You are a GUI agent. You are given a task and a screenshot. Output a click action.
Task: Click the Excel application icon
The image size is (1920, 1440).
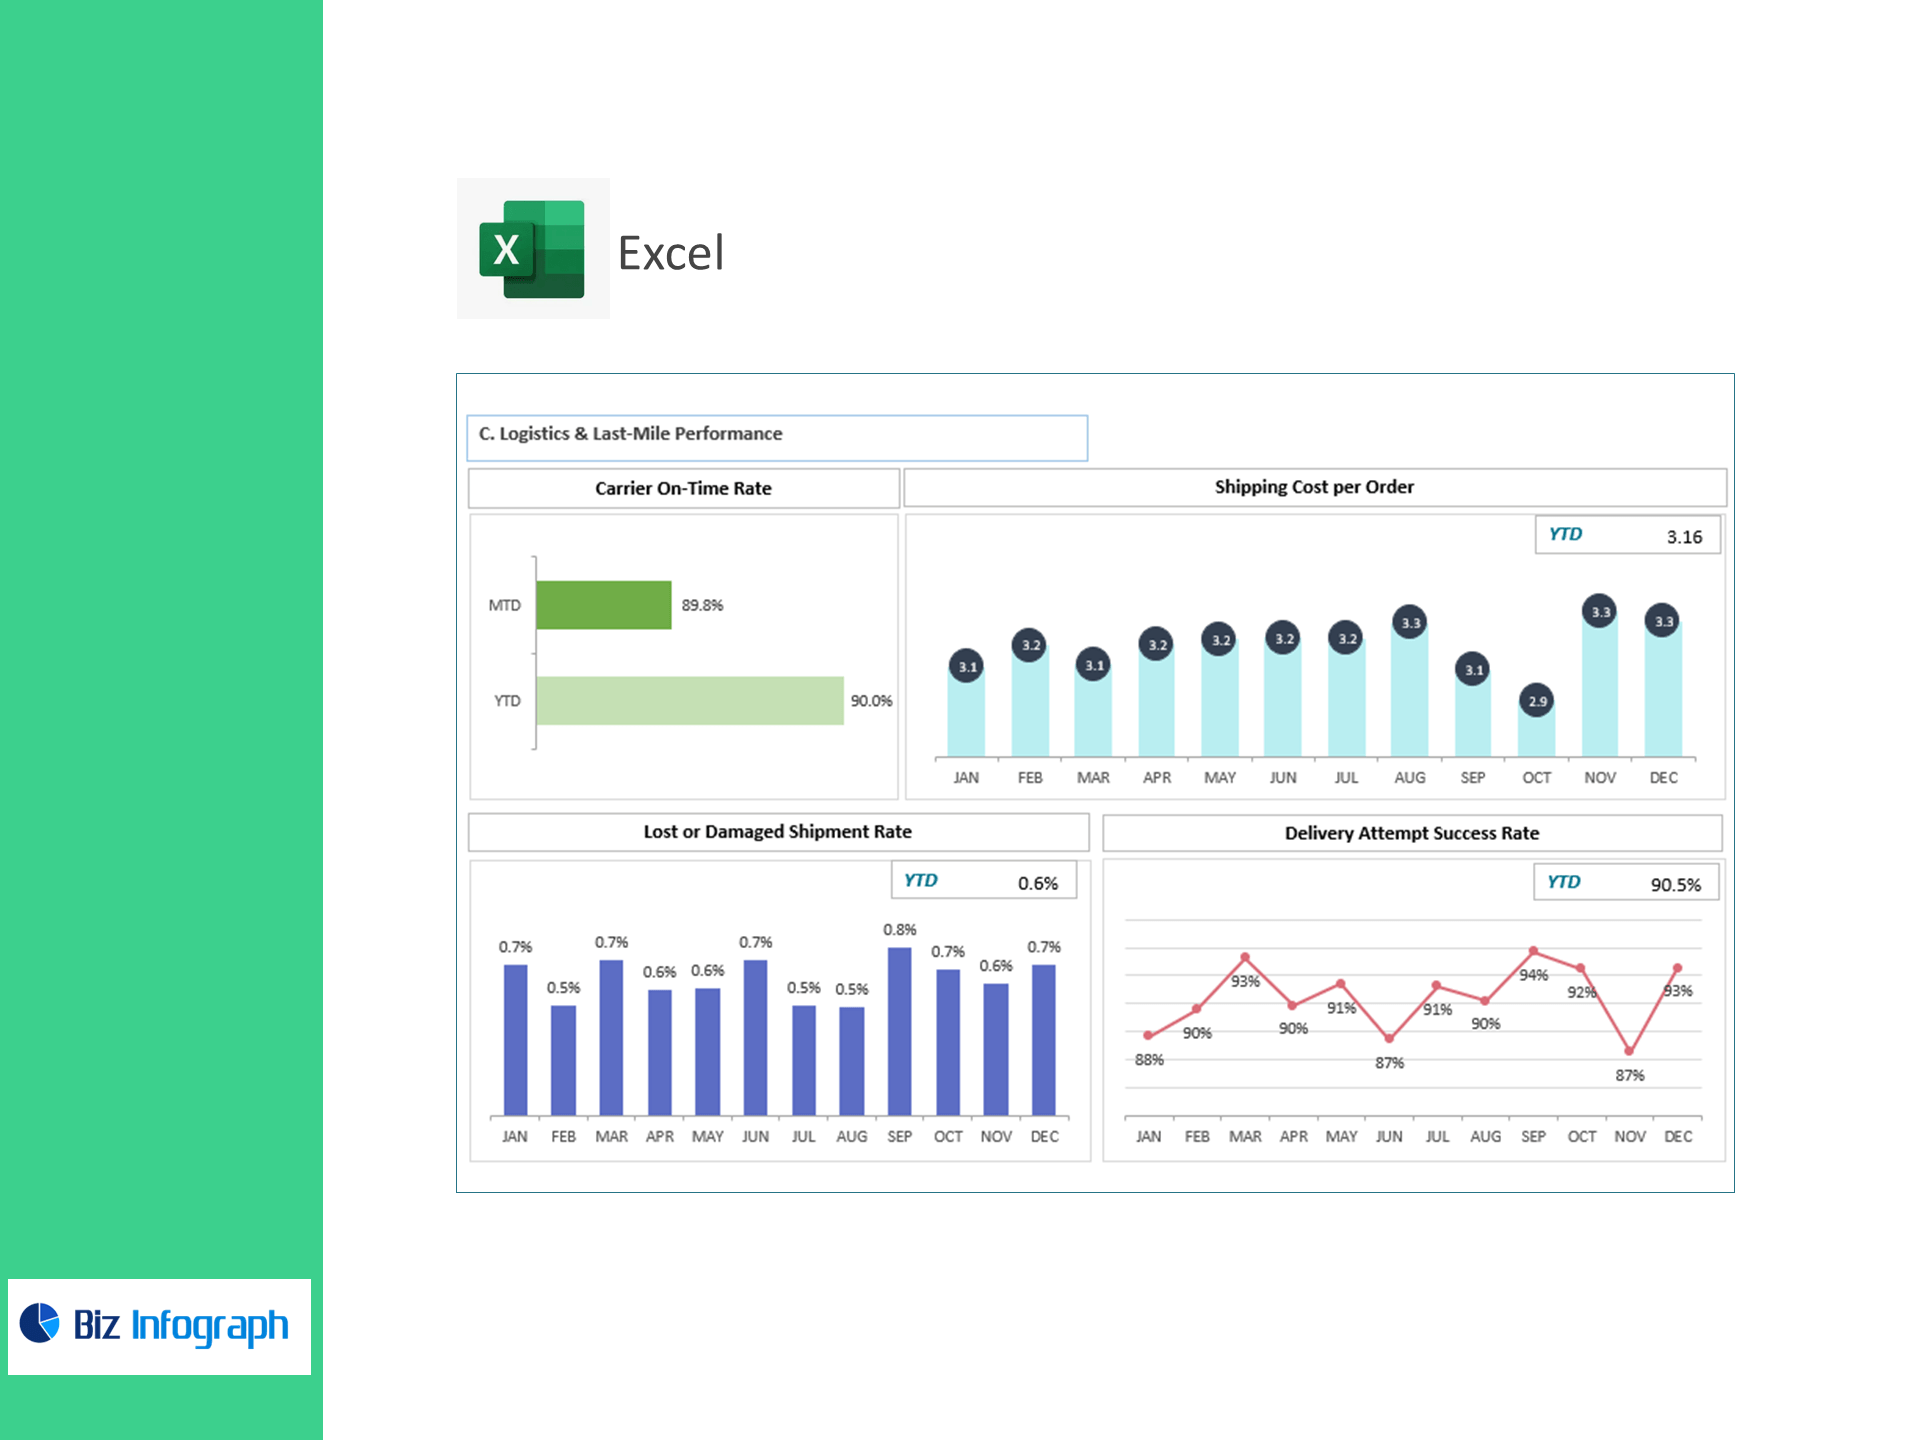(532, 249)
